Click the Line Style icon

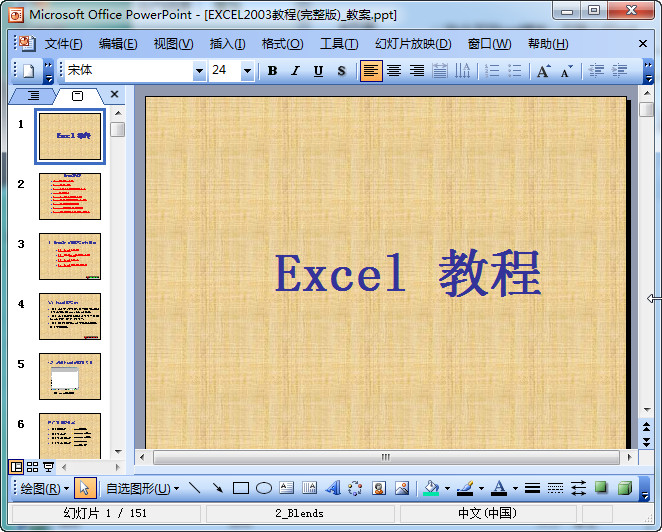click(x=532, y=489)
